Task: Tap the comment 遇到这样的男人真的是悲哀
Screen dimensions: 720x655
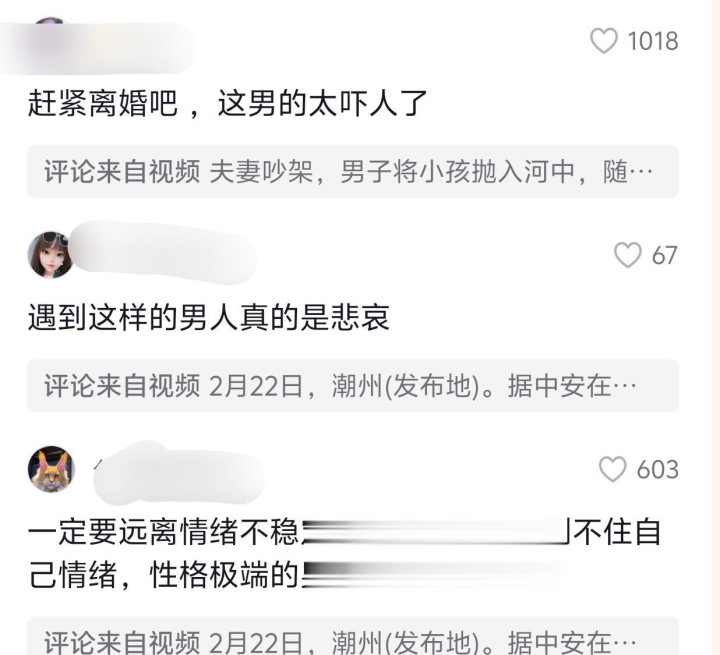Action: 209,317
